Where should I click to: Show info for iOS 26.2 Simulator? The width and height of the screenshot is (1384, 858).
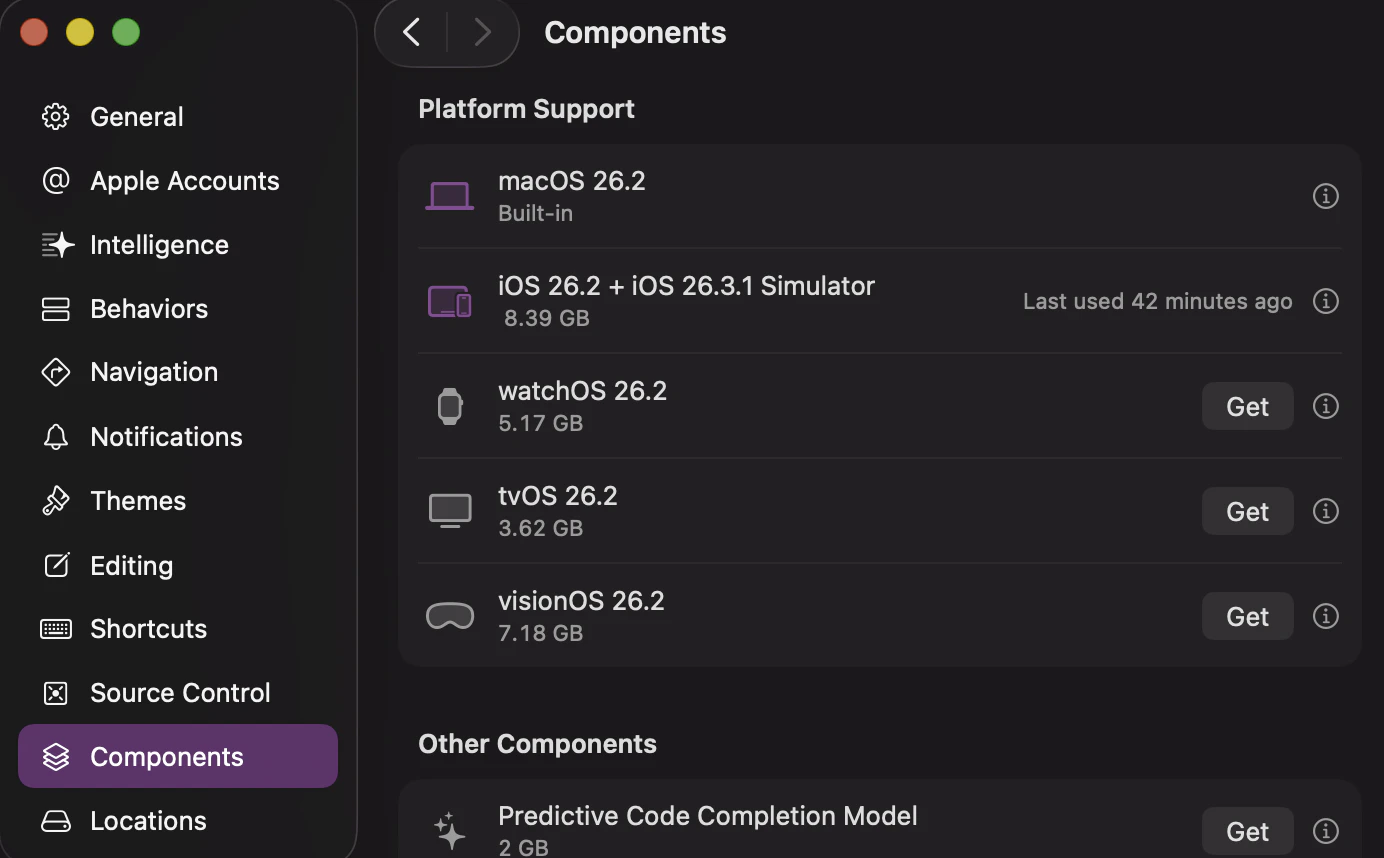[x=1326, y=301]
